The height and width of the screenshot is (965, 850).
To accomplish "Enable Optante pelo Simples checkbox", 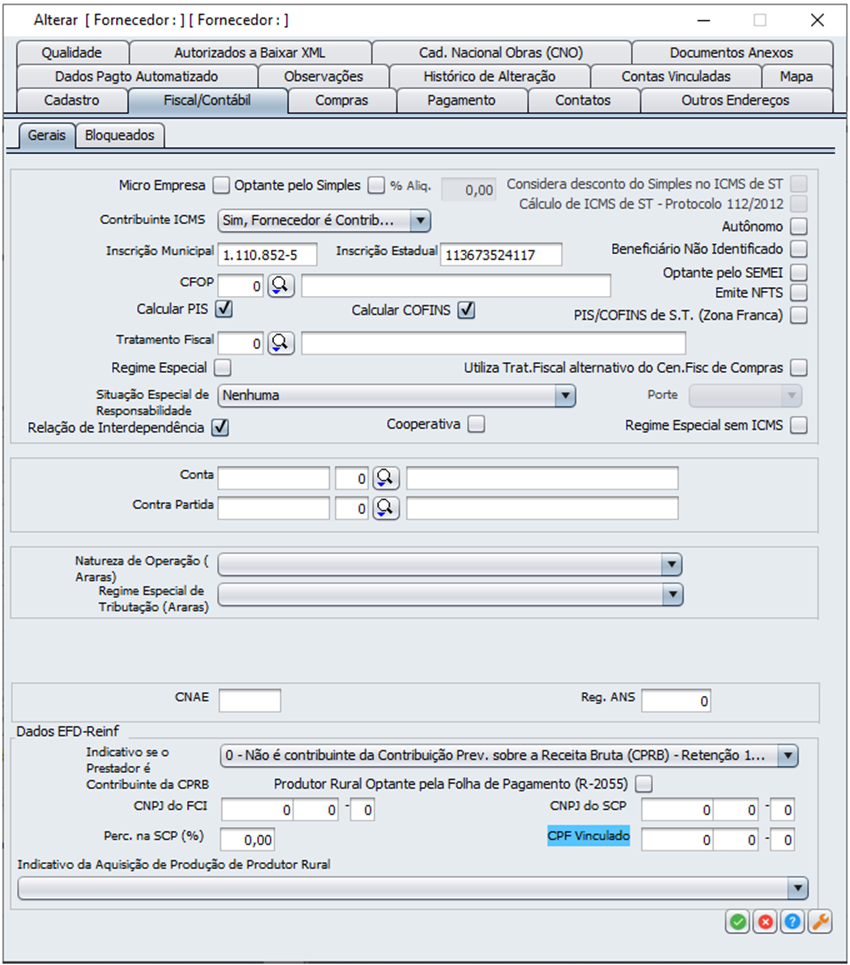I will click(x=376, y=185).
